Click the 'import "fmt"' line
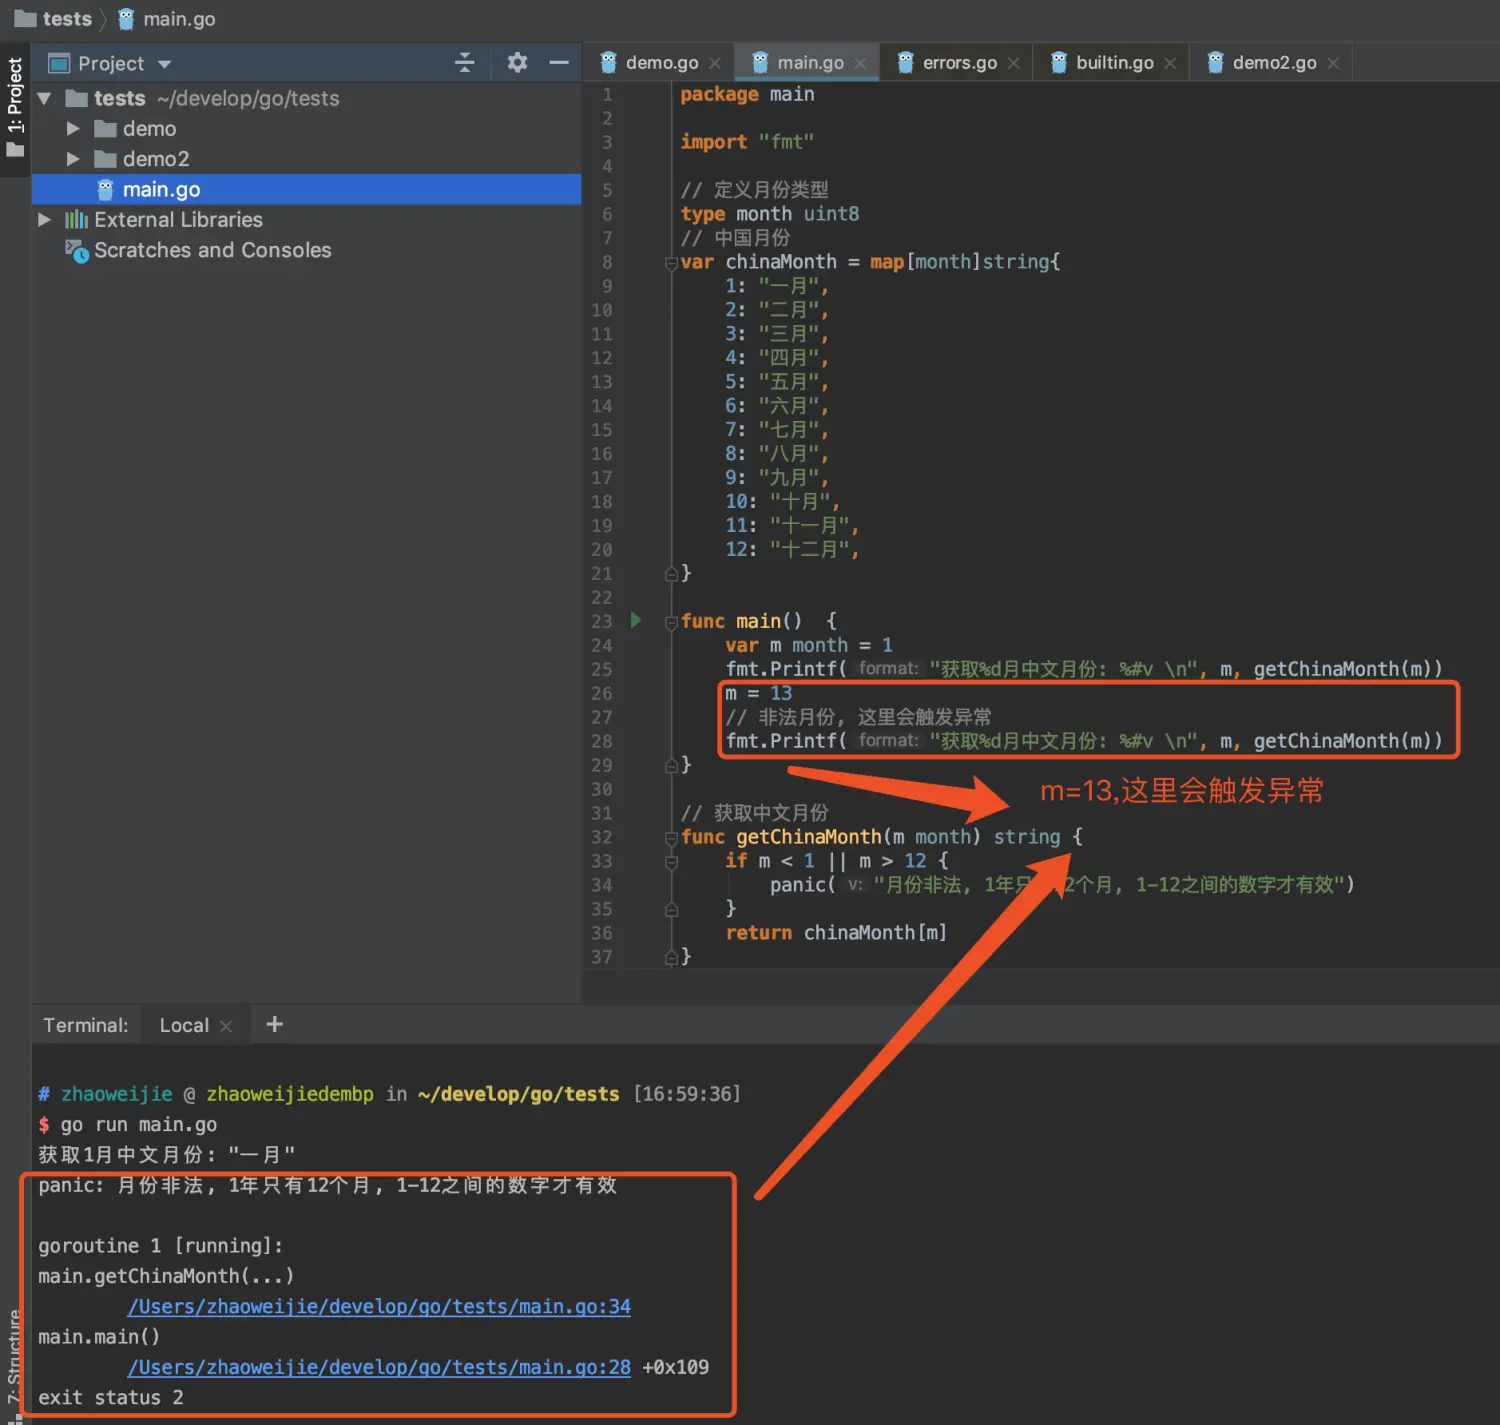1500x1425 pixels. (747, 142)
